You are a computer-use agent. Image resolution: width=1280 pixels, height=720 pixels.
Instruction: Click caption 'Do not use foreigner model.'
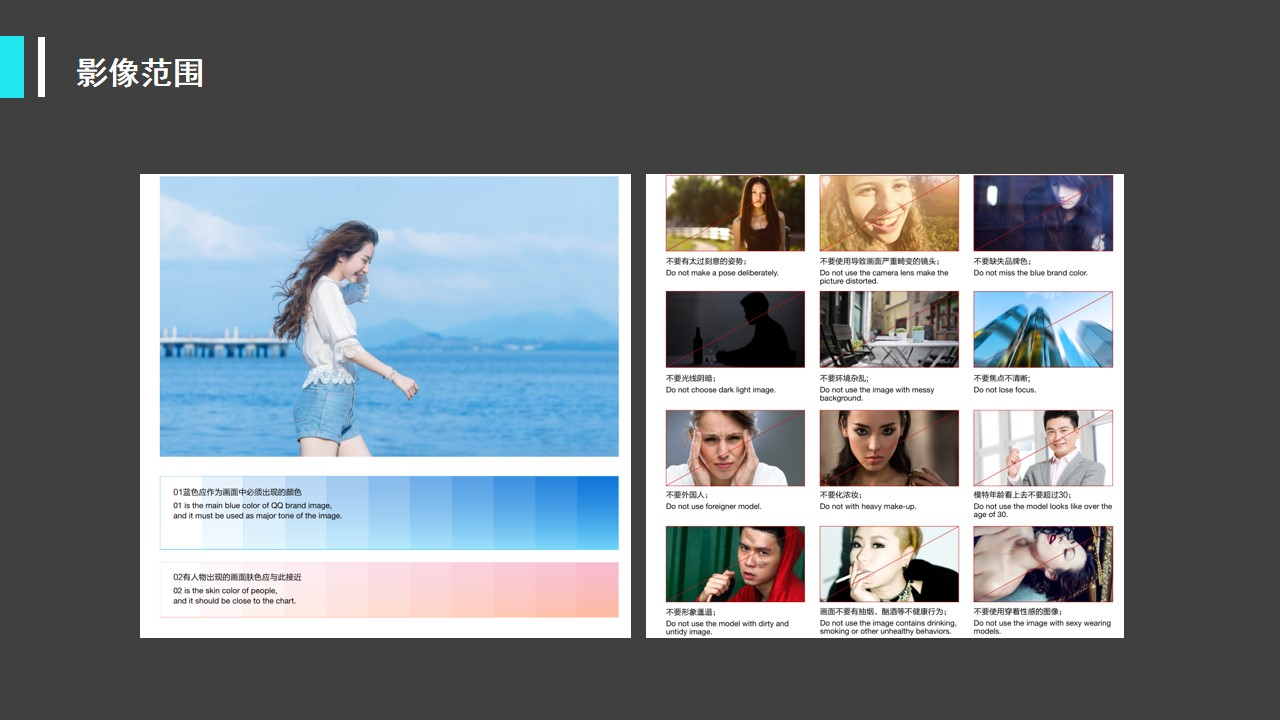coord(714,506)
